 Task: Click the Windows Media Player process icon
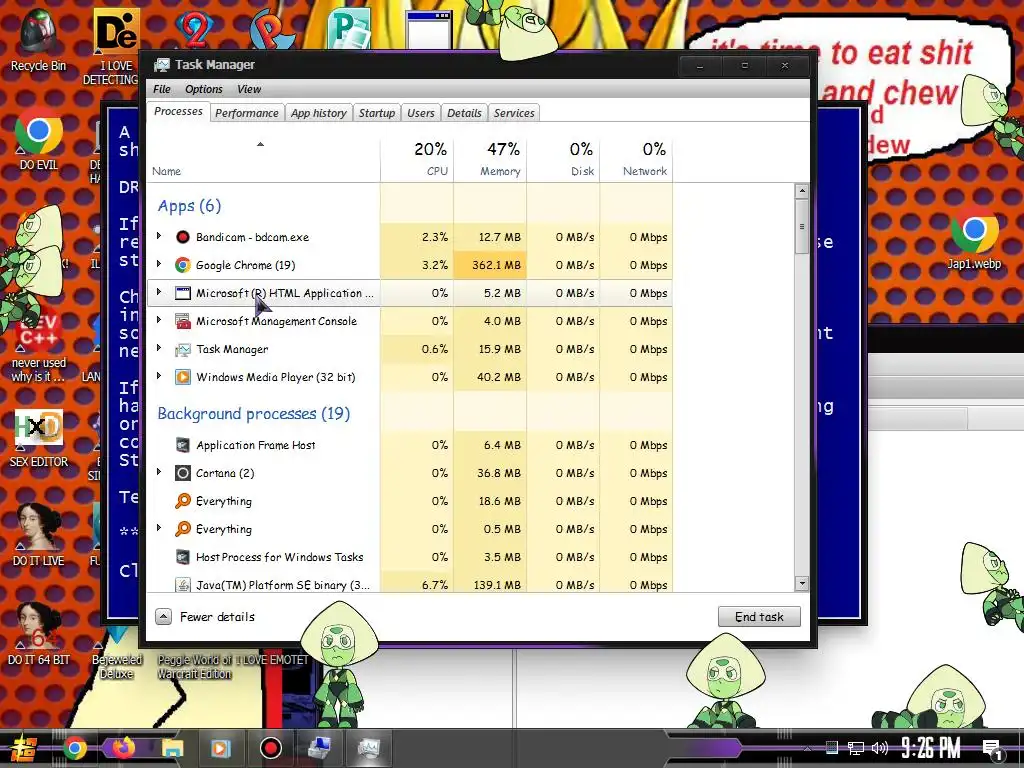[183, 377]
